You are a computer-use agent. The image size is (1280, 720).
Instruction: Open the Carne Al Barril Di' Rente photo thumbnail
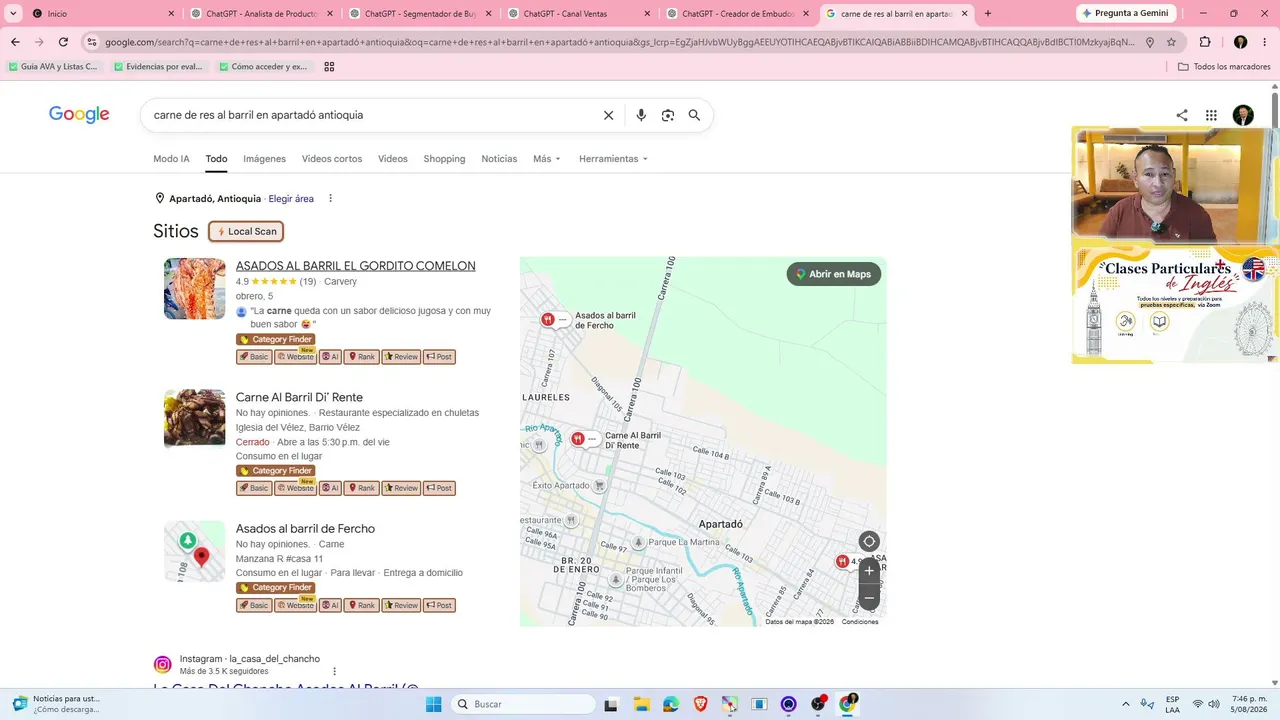click(x=195, y=418)
